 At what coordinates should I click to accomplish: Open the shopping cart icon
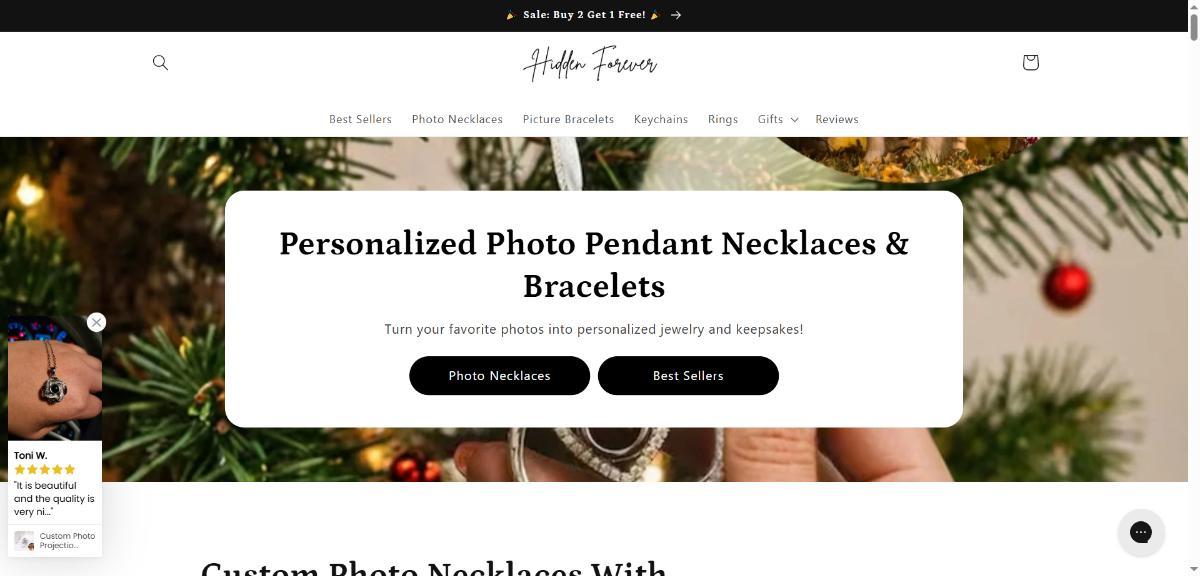(x=1030, y=62)
